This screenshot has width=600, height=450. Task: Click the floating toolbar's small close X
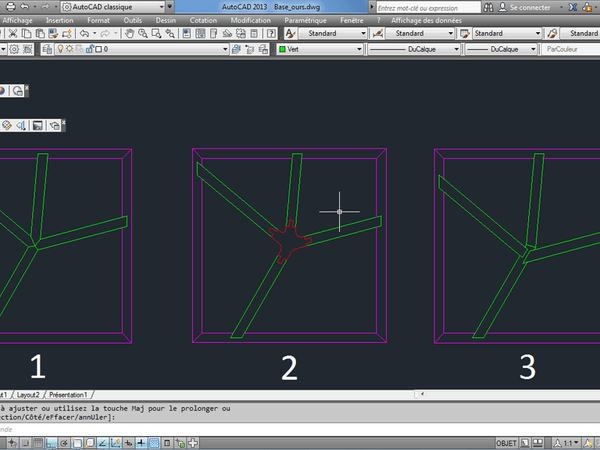tap(28, 86)
